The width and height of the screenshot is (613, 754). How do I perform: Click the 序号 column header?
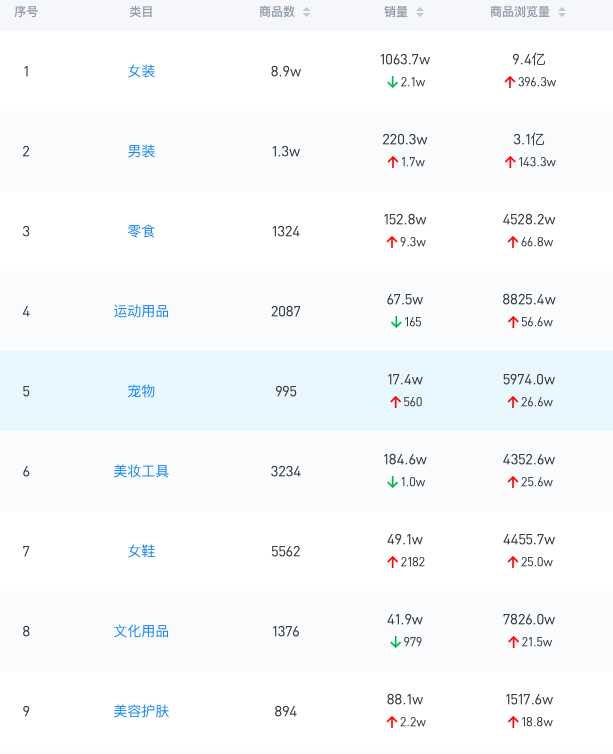[26, 12]
